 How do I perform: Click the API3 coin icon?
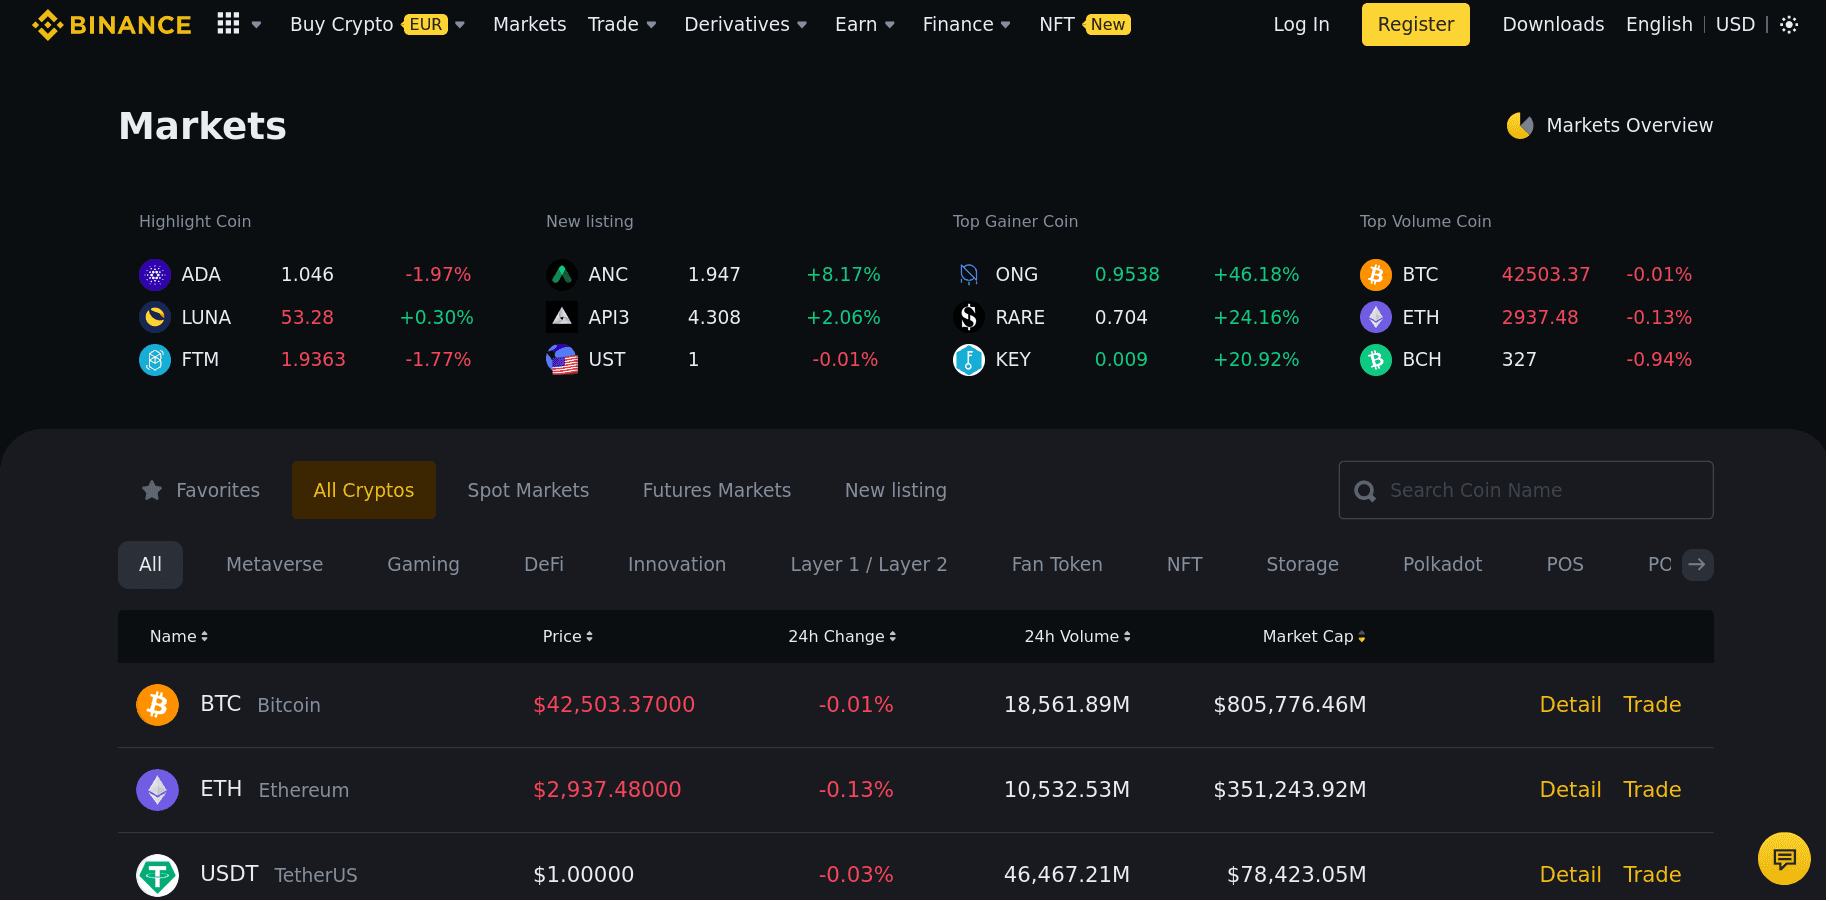(562, 317)
